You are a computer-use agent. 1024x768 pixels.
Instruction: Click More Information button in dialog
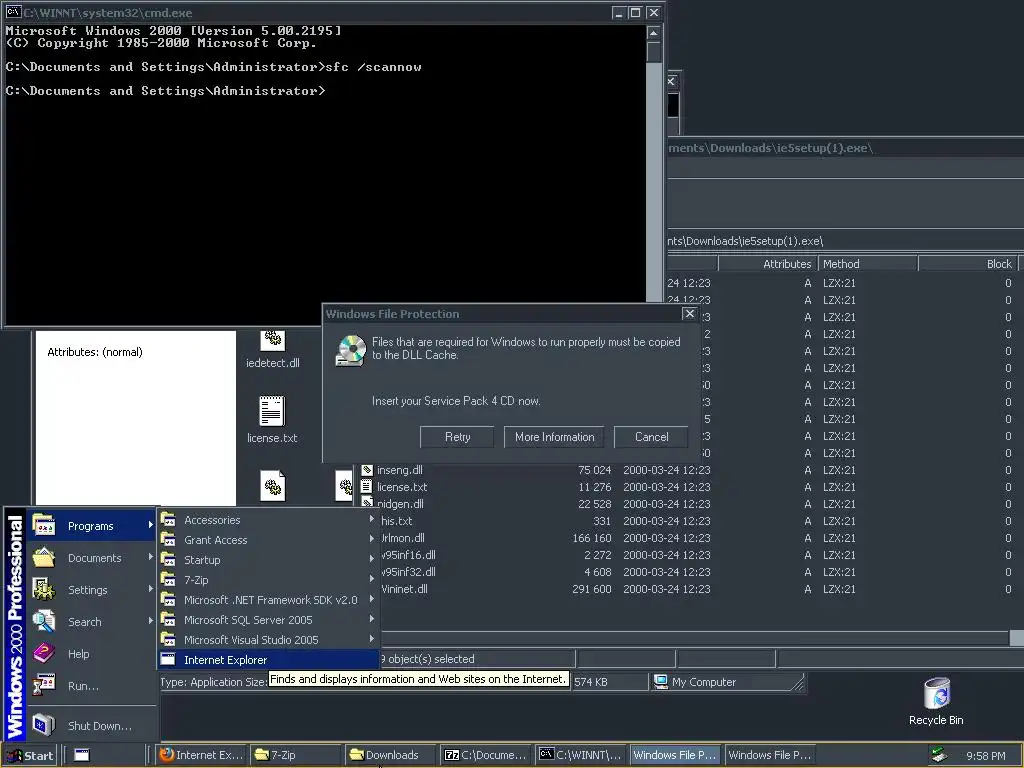click(554, 437)
